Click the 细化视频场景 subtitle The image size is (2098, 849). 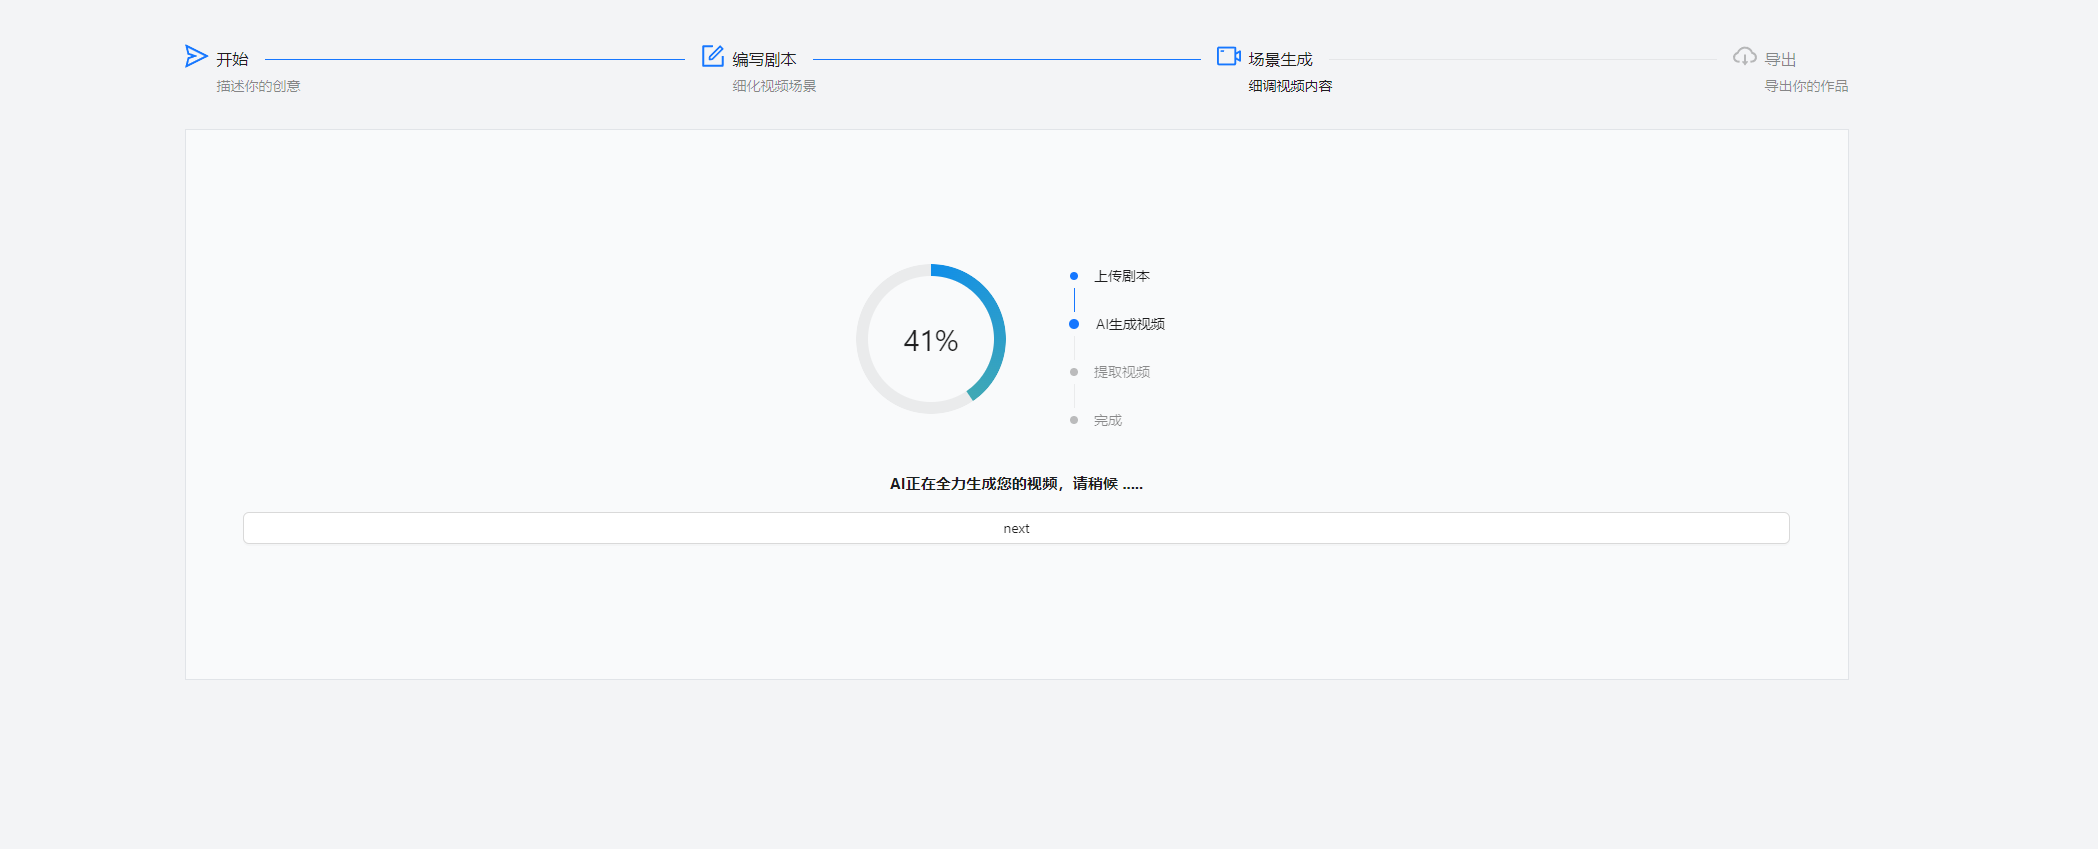pyautogui.click(x=774, y=86)
